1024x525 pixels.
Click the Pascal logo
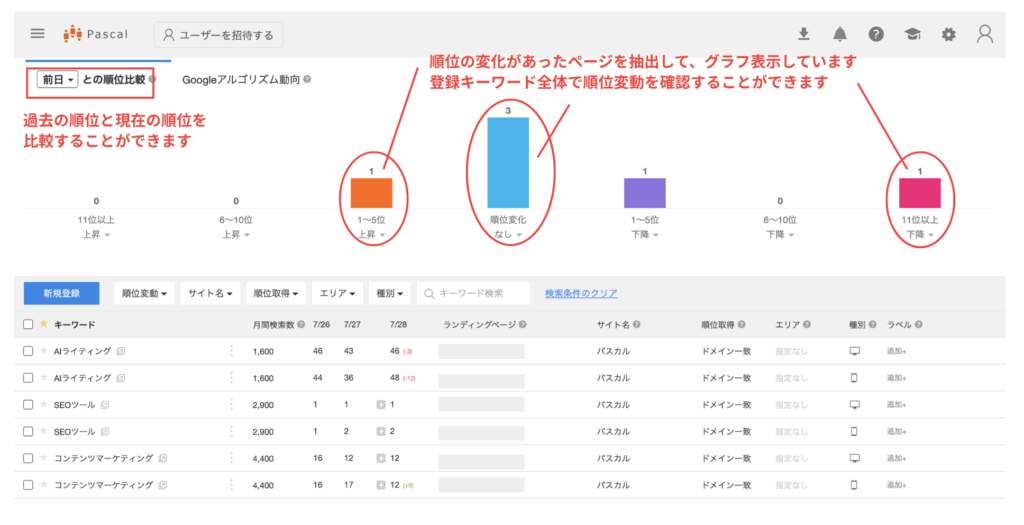(x=95, y=34)
